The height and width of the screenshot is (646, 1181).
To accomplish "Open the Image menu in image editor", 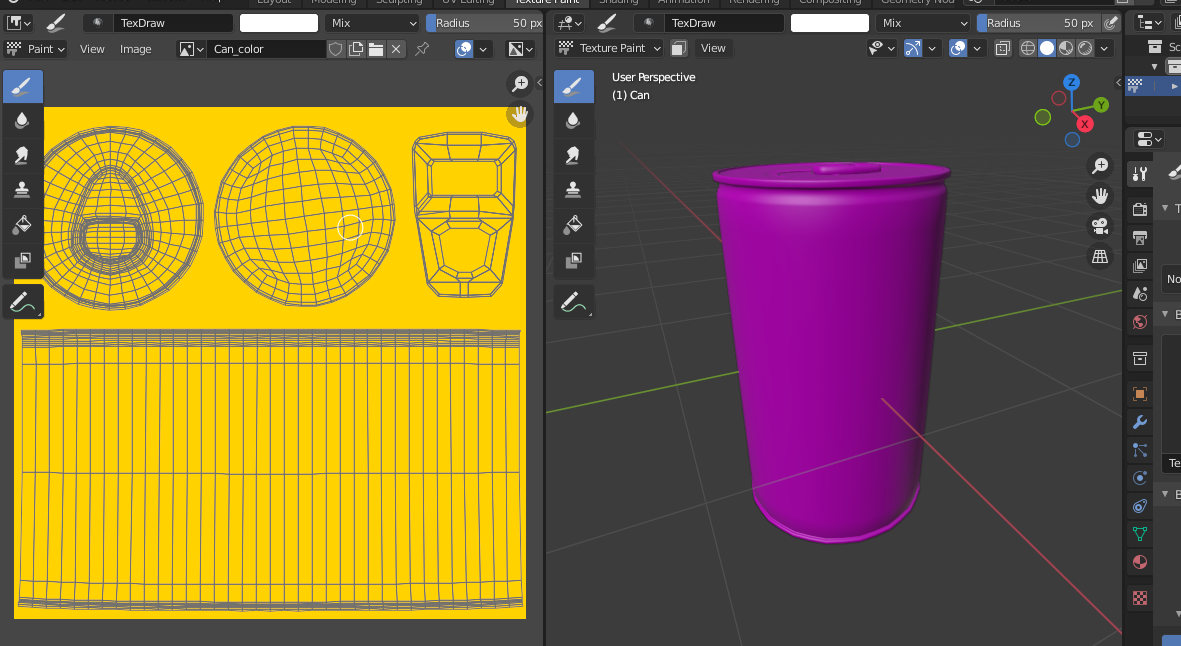I will [136, 49].
